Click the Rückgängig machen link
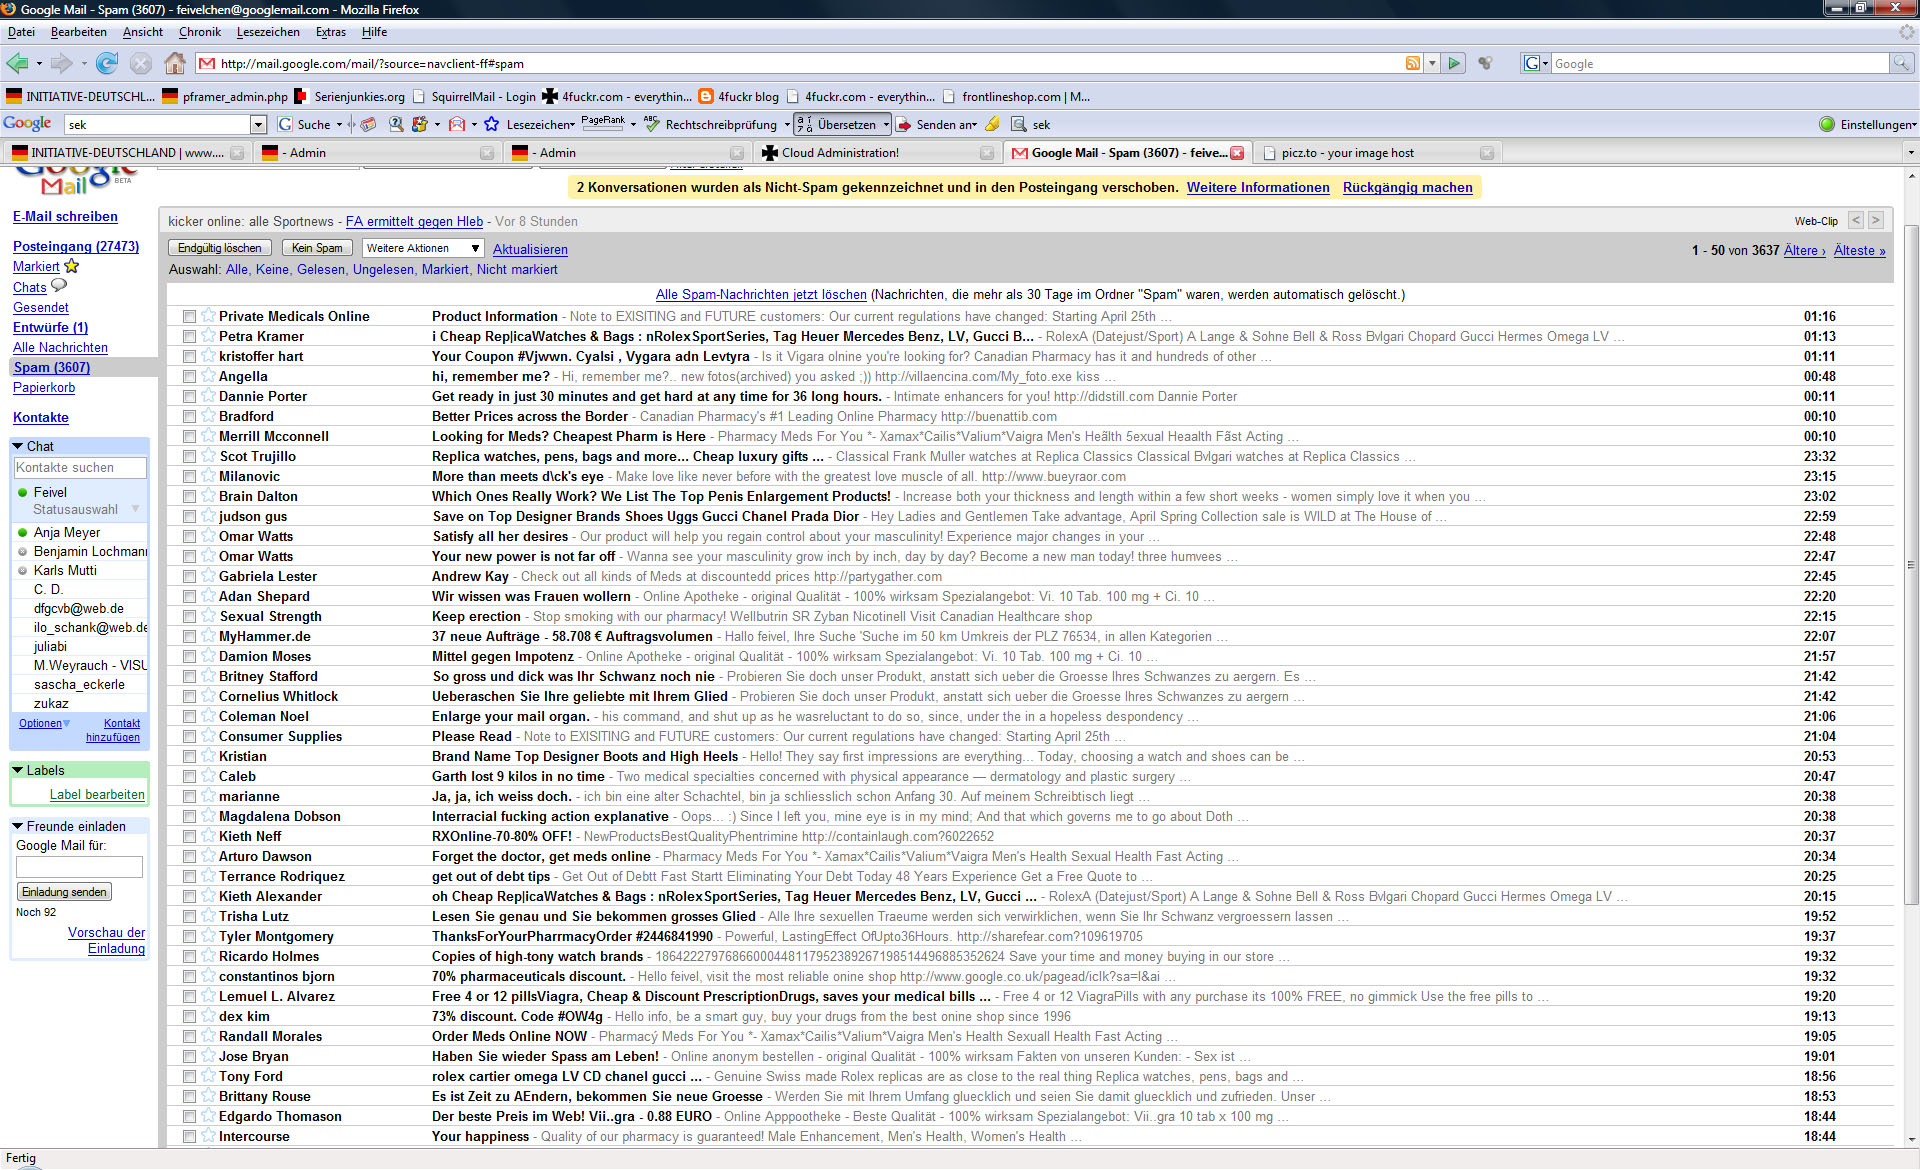This screenshot has width=1920, height=1170. pyautogui.click(x=1407, y=187)
